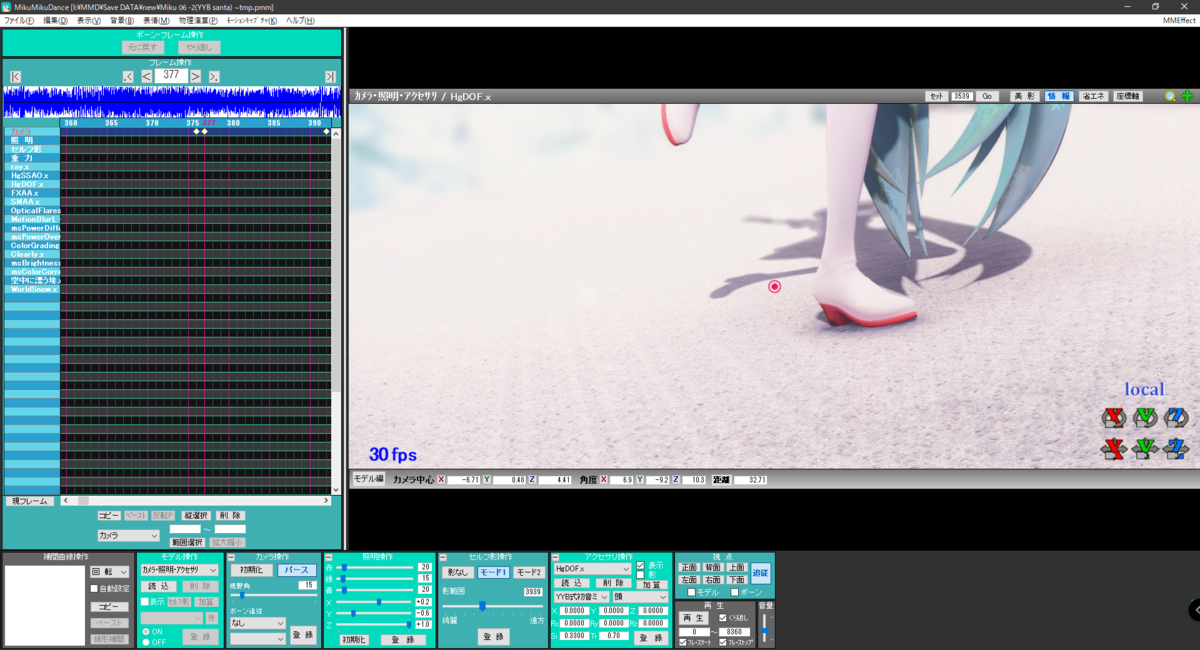
Task: Jump to last frame with >| button
Action: (330, 77)
